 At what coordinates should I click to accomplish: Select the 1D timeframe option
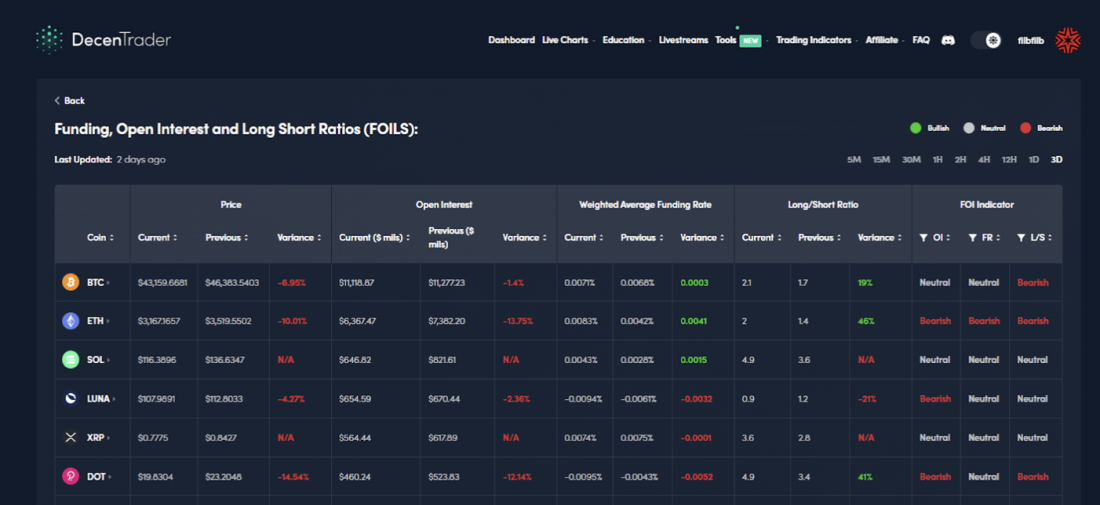[1034, 160]
